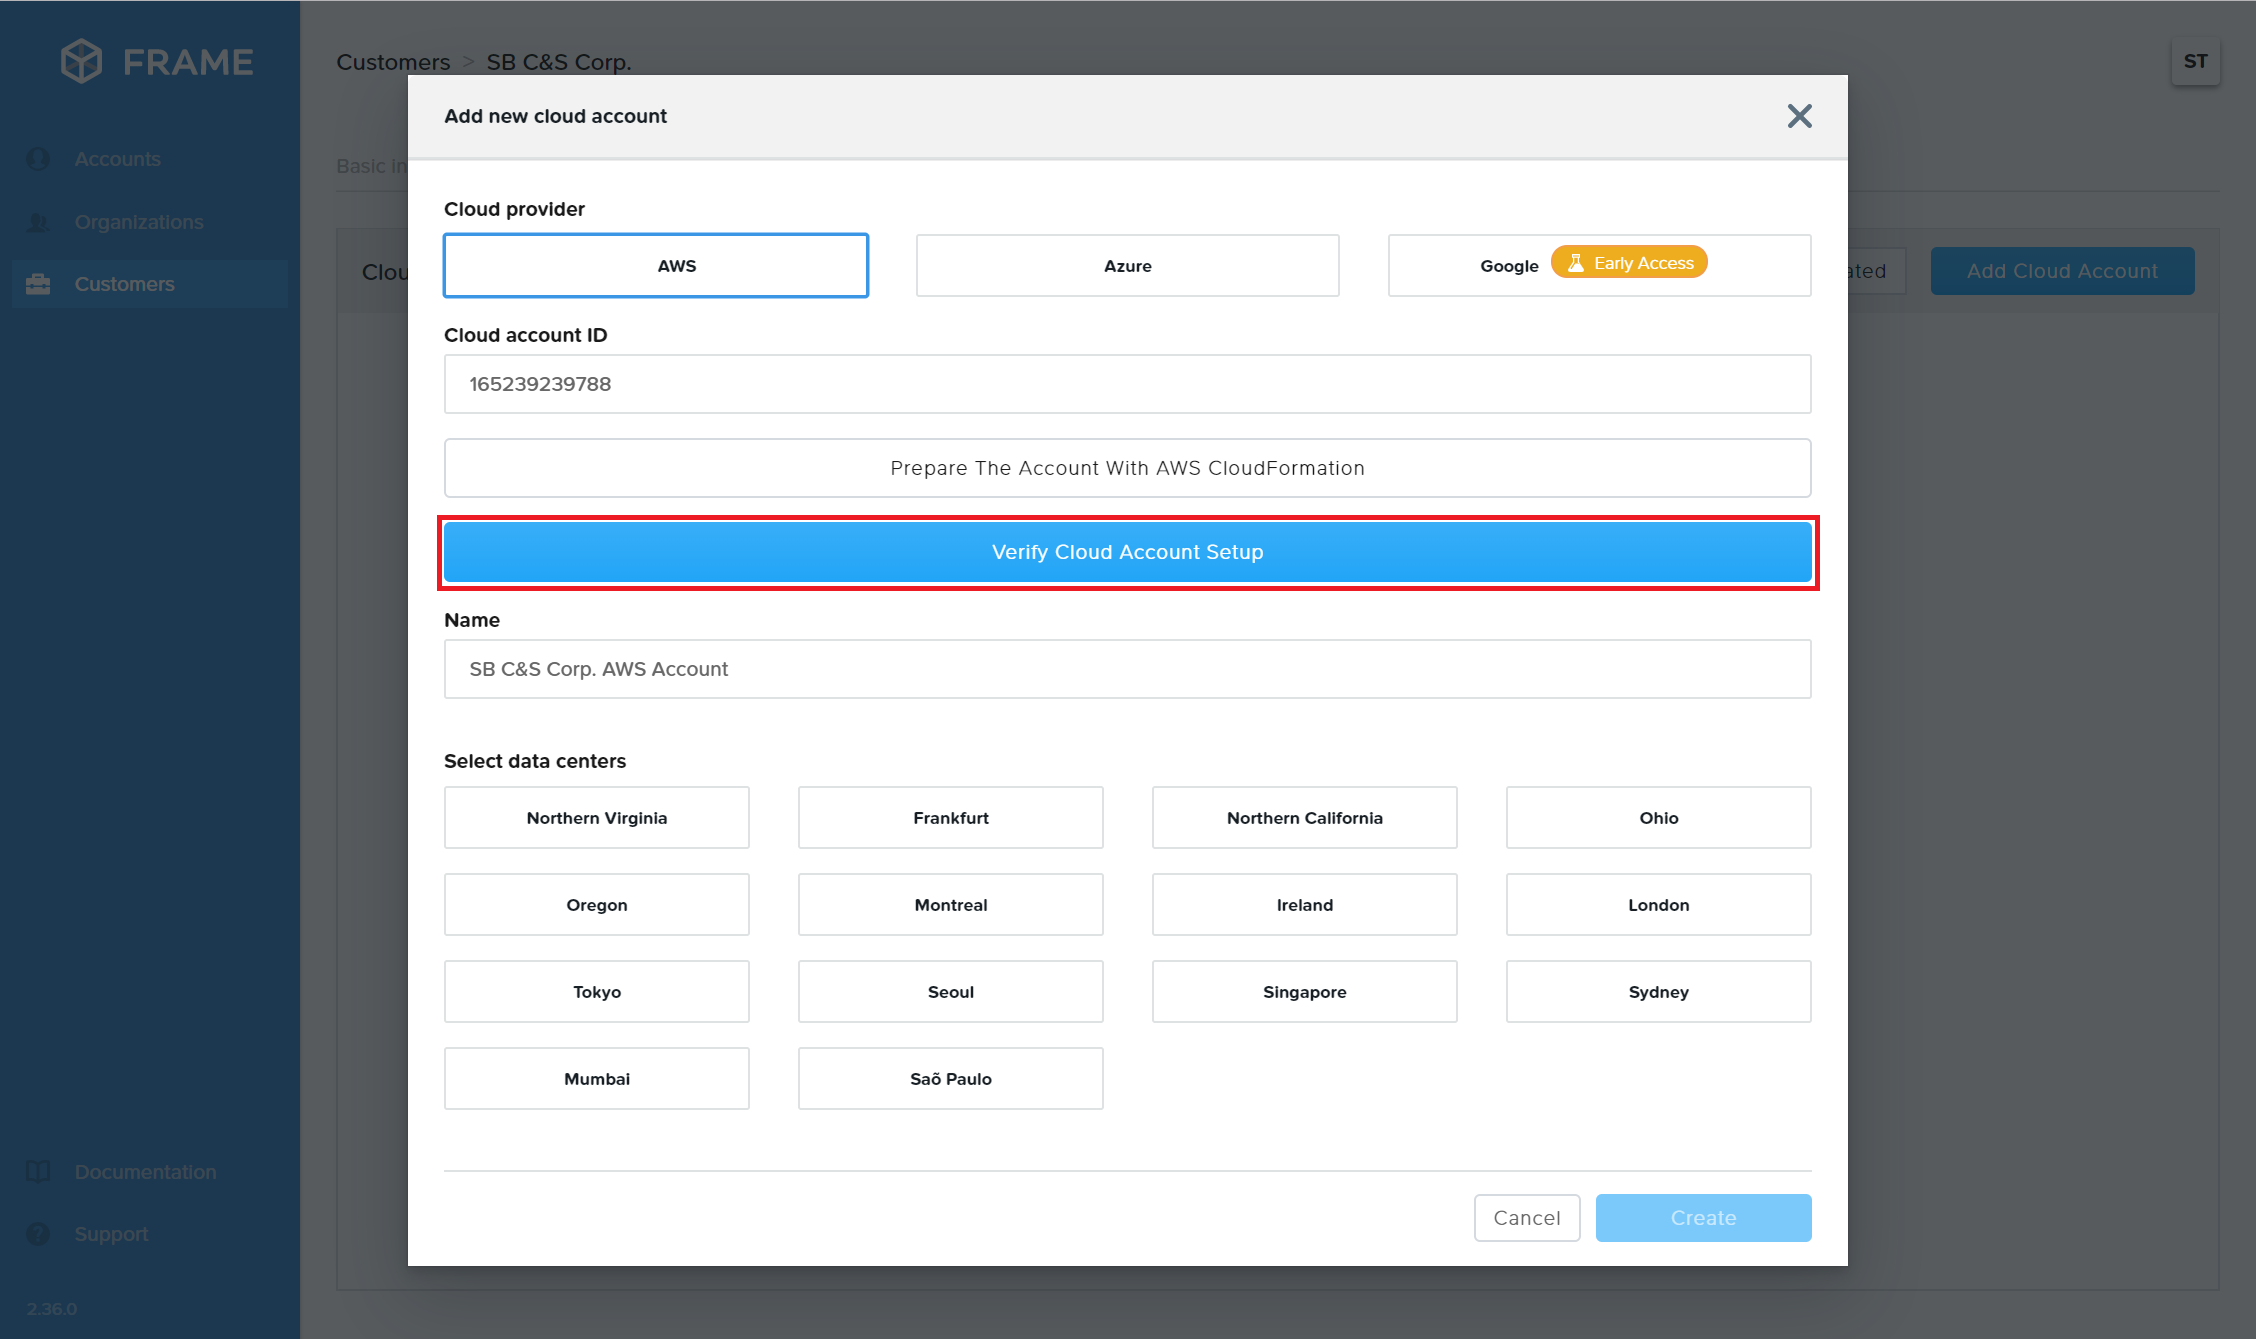The image size is (2256, 1339).
Task: Toggle the Tokyo data center
Action: click(597, 992)
